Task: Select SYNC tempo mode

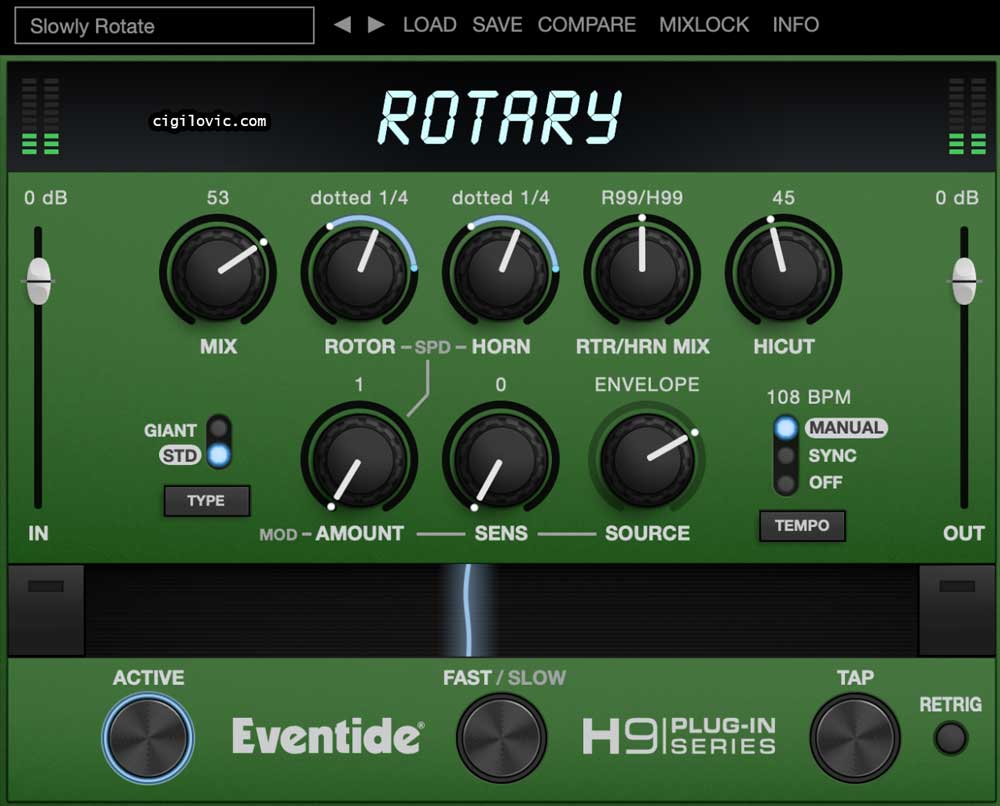Action: [785, 455]
